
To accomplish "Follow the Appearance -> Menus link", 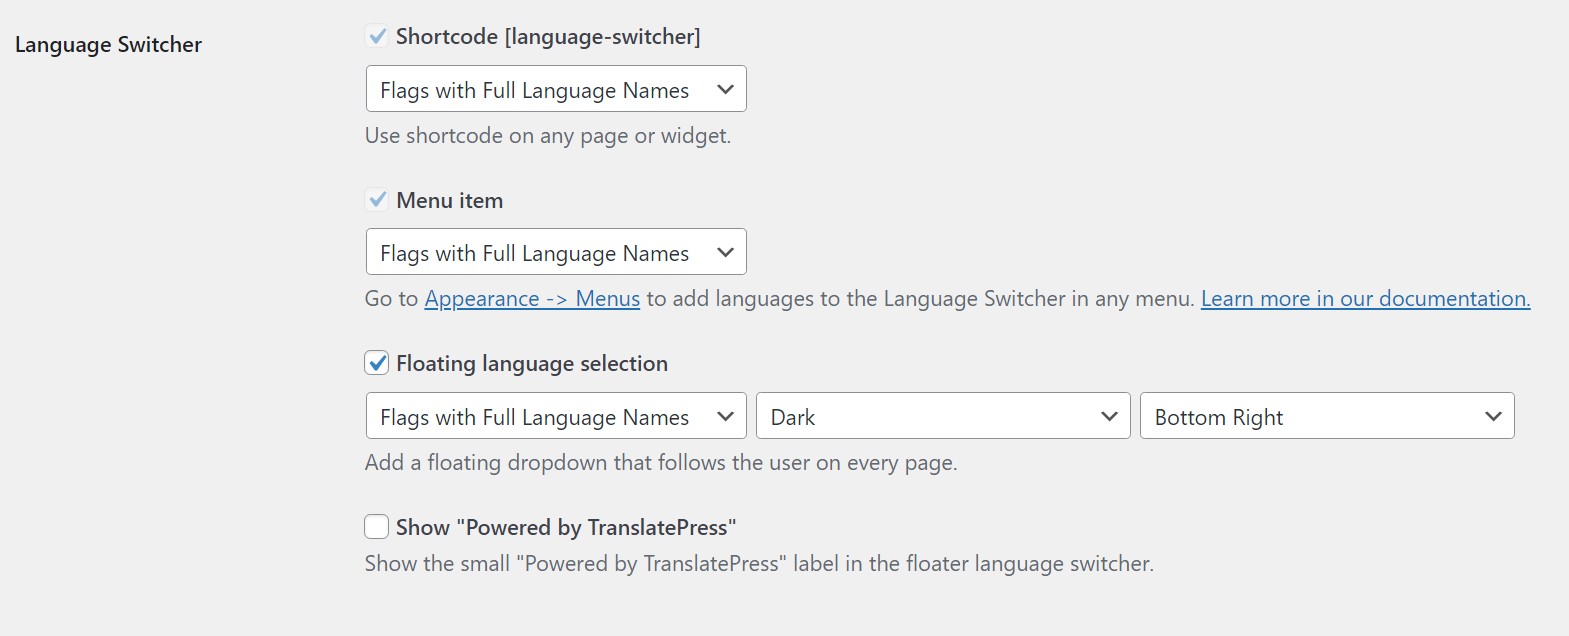I will click(532, 299).
